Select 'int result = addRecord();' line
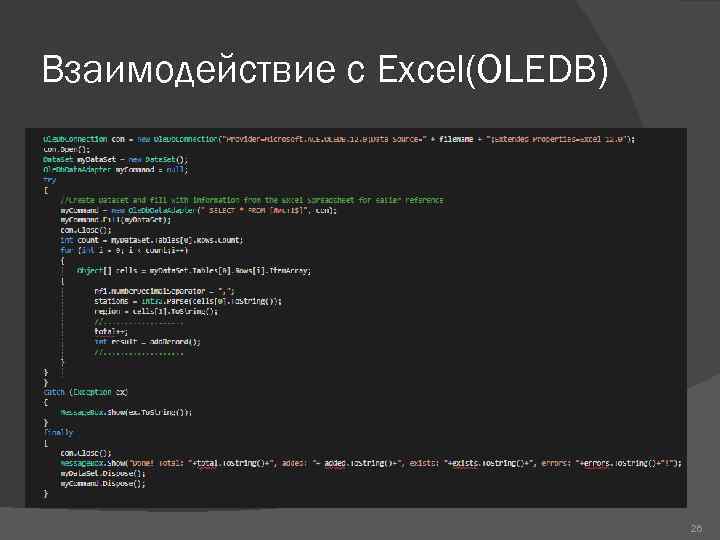The width and height of the screenshot is (720, 540). coord(147,342)
